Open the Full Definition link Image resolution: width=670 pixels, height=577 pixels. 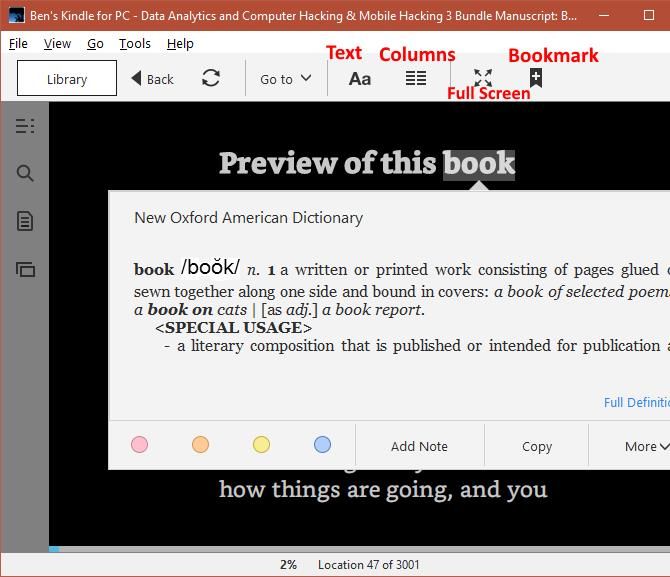pos(636,402)
